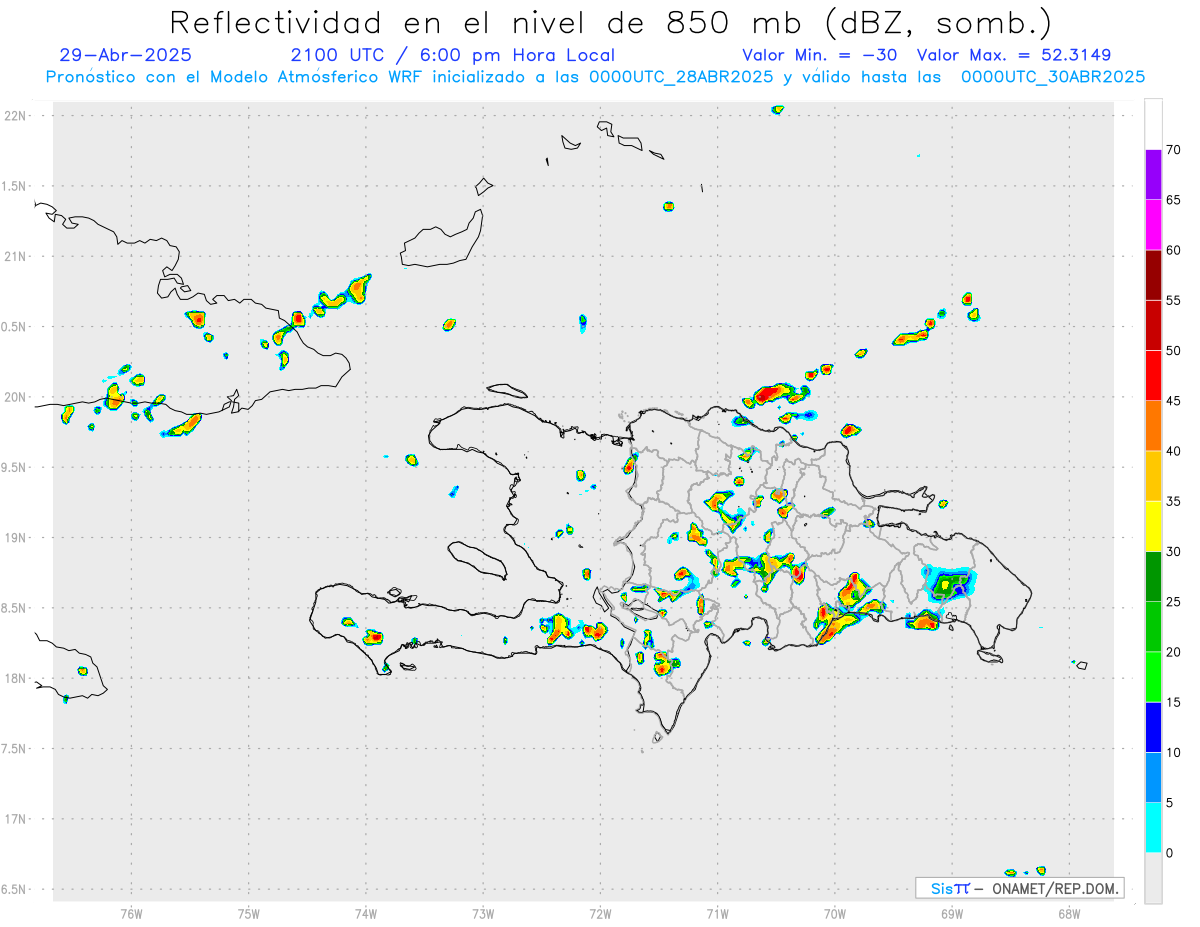Click the 'Valor Max. = 52.3149' text
Image resolution: width=1200 pixels, height=927 pixels.
[x=1014, y=55]
